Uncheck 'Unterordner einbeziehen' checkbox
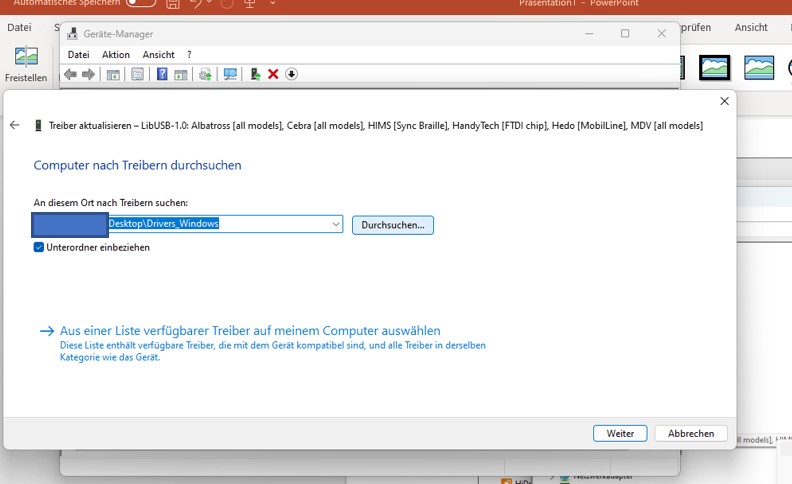The image size is (792, 484). [x=39, y=247]
